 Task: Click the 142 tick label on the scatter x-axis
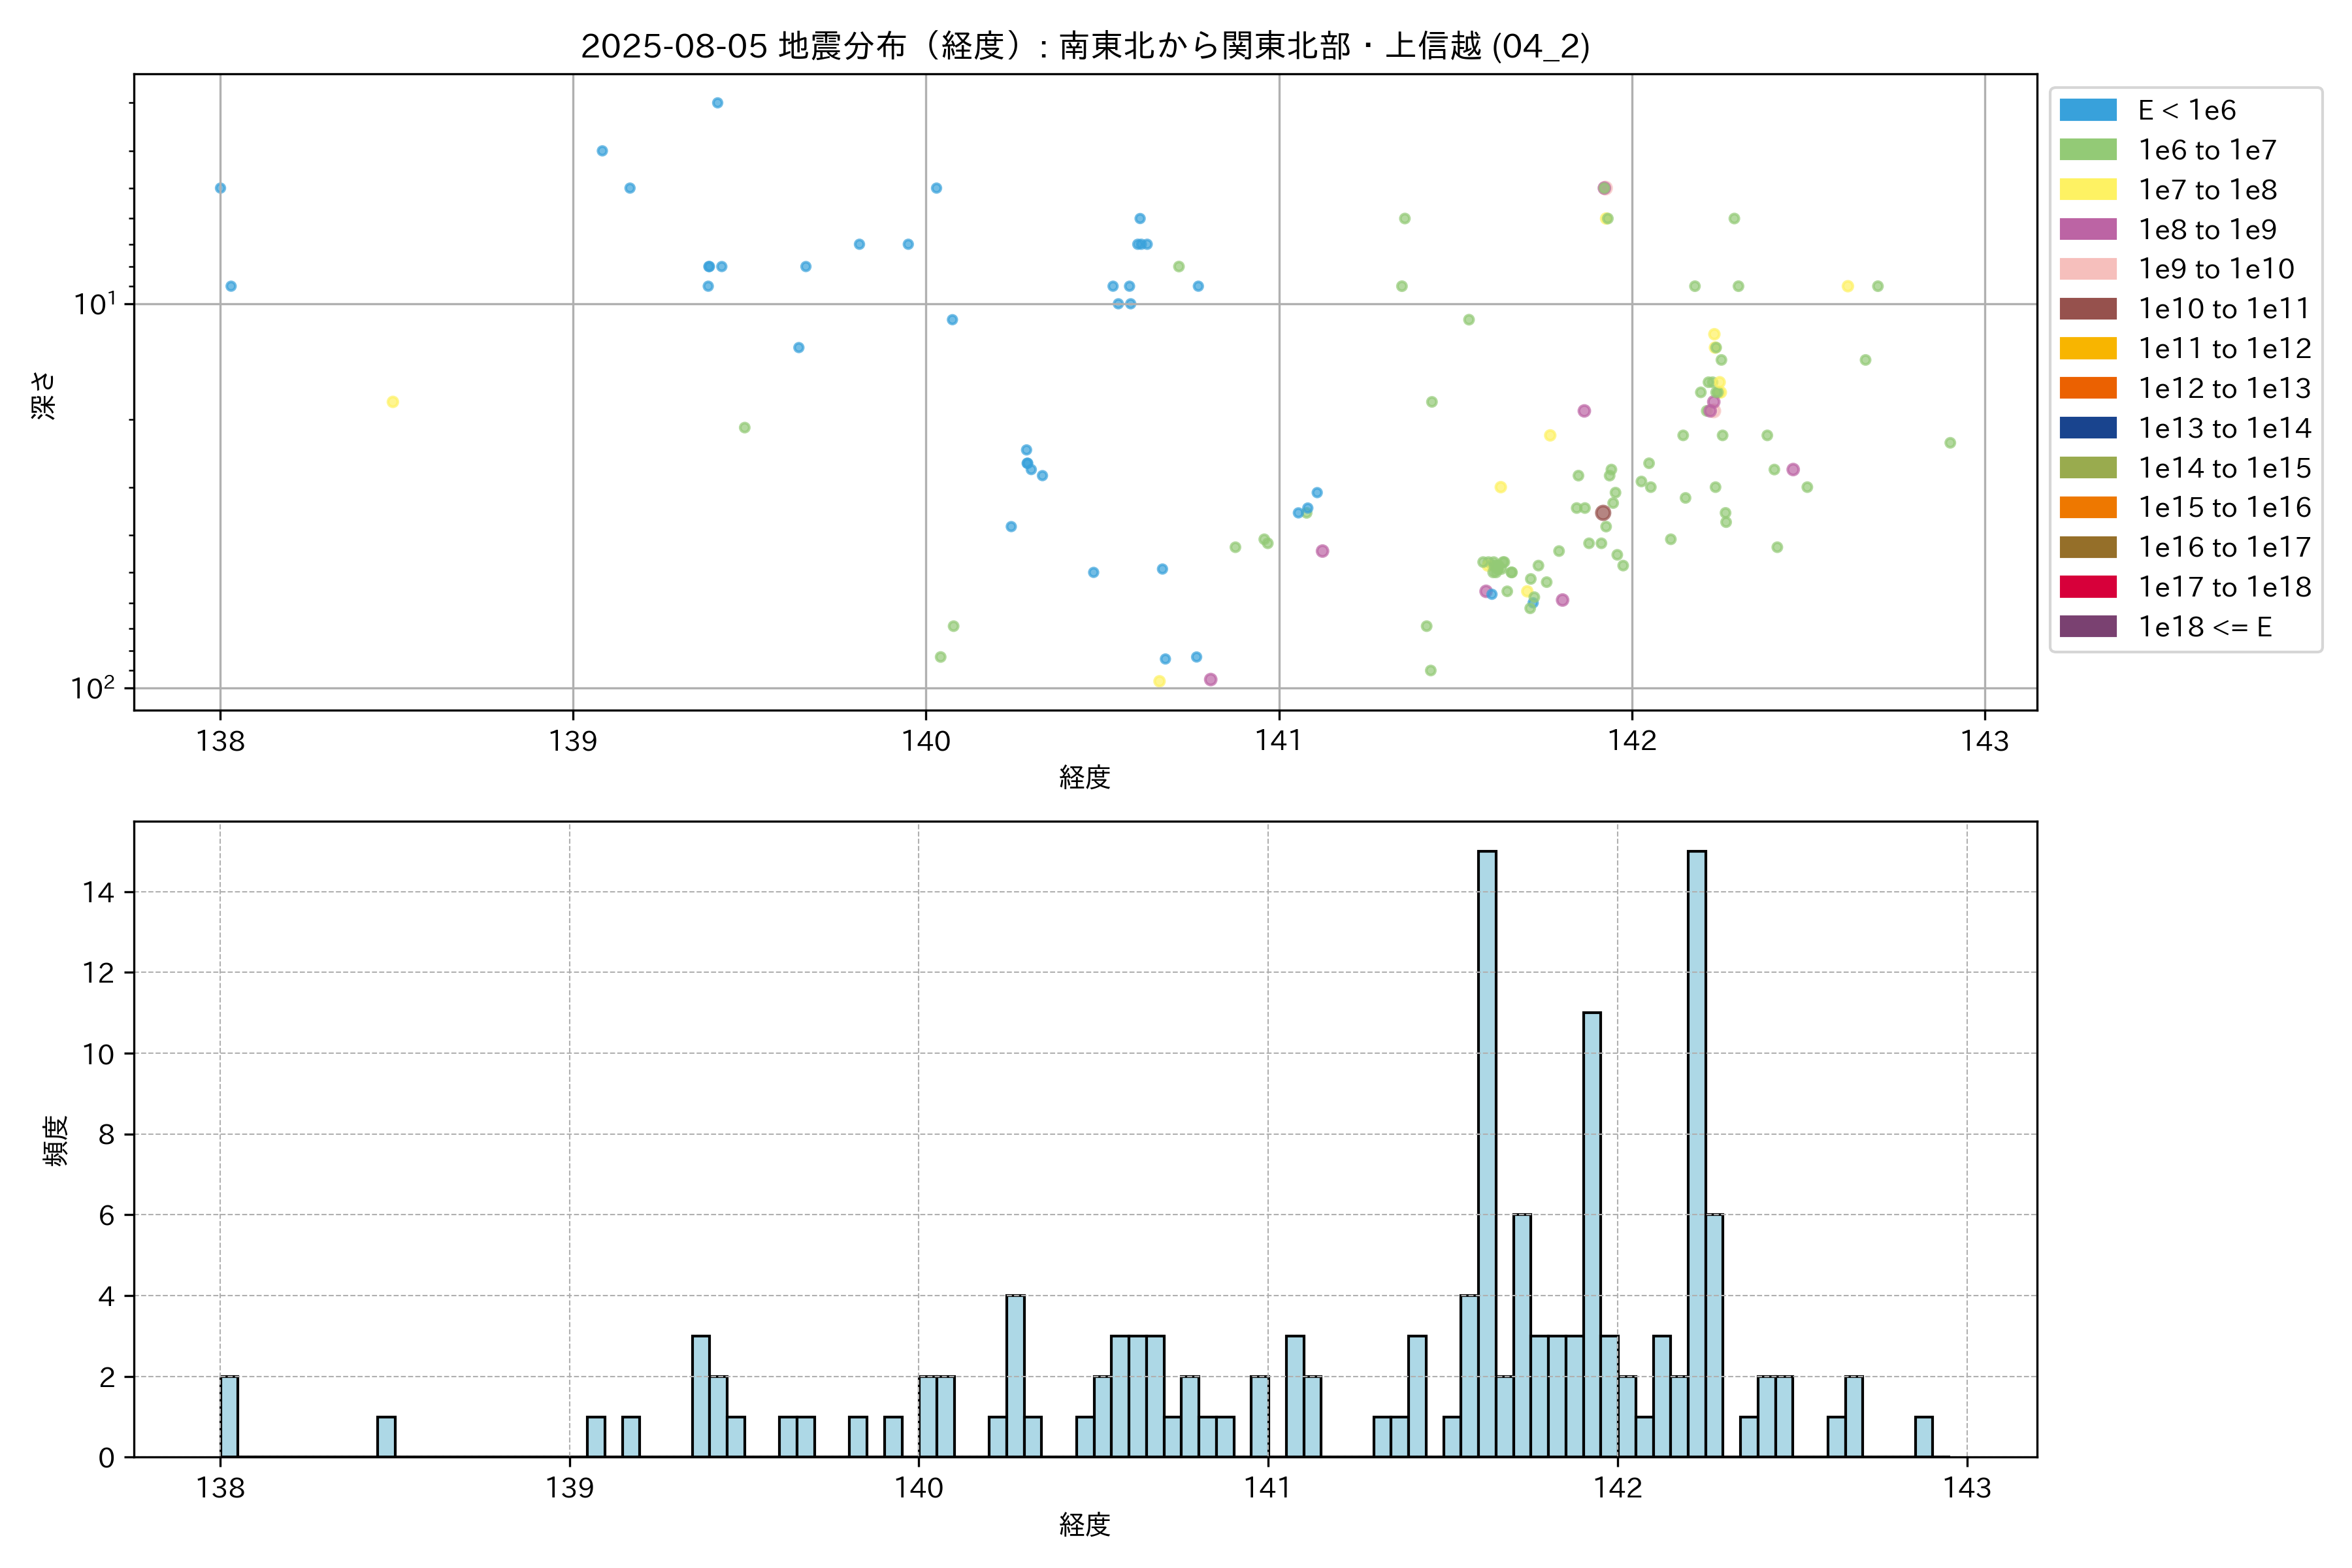pos(1632,741)
